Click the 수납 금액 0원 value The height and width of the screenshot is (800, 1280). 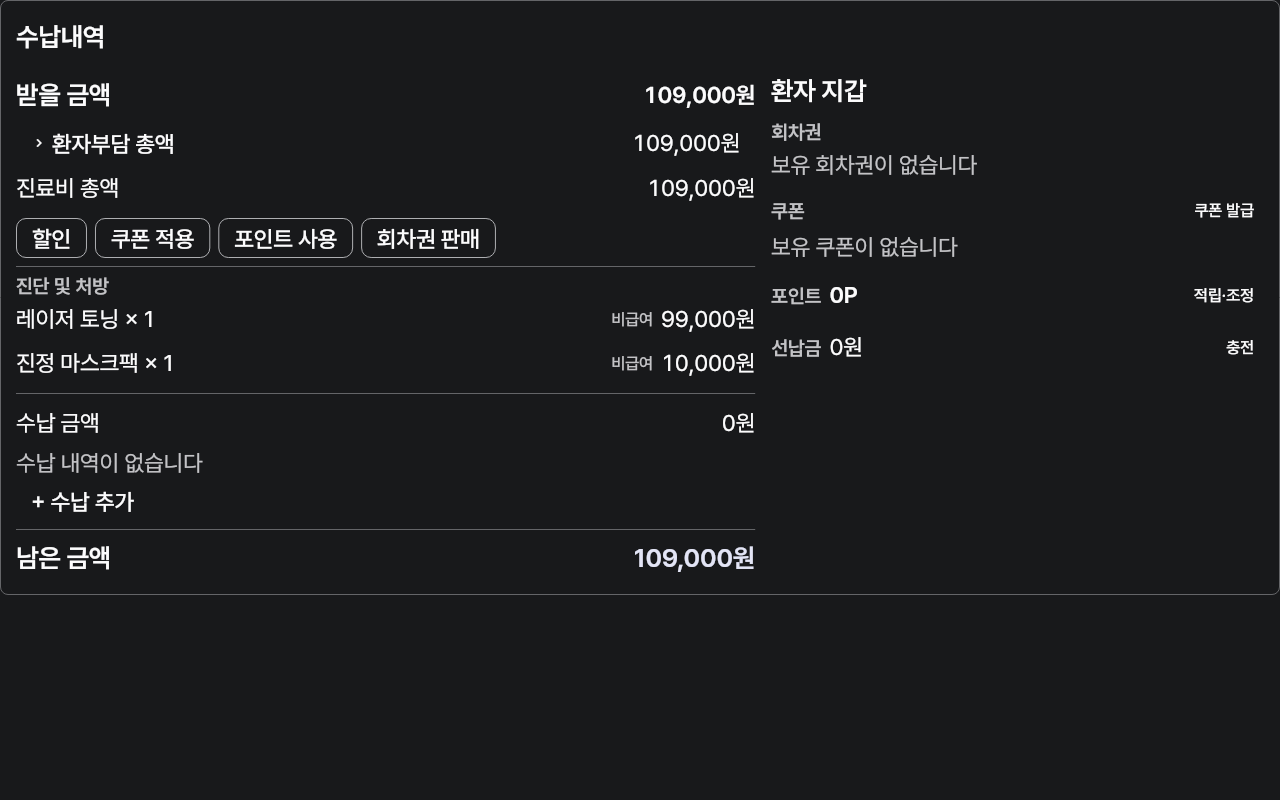[738, 423]
